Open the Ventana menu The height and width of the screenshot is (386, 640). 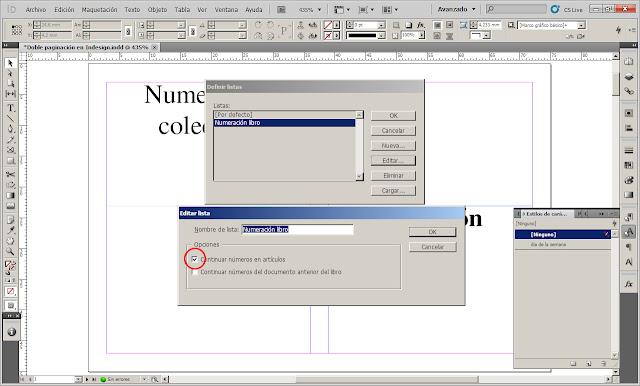coord(226,9)
